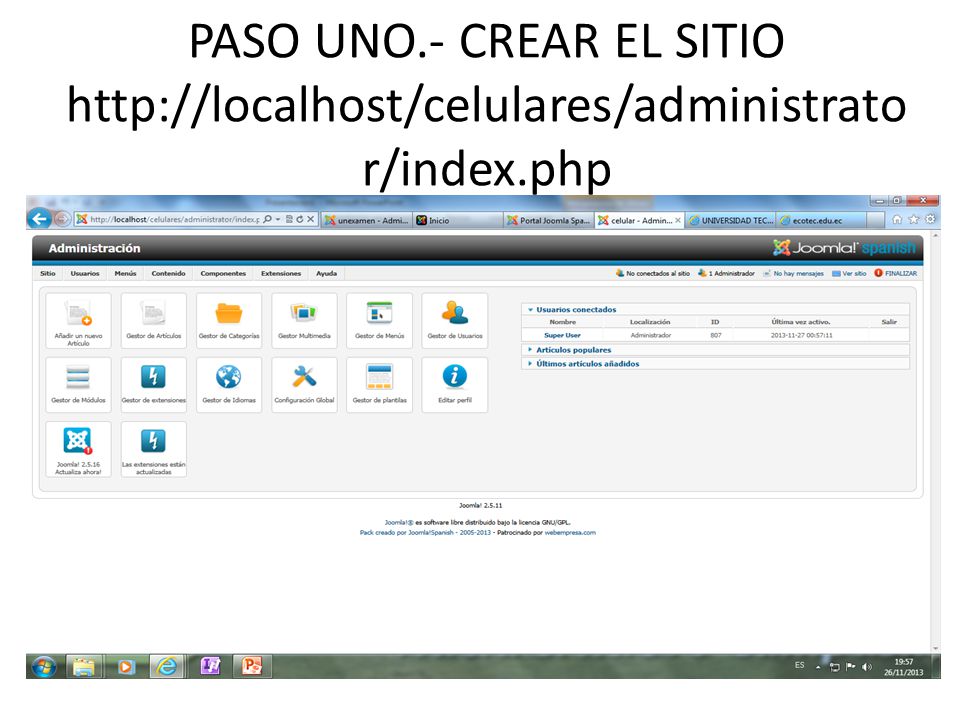Show hidden tray icons arrow
Screen dimensions: 960x720
pos(818,667)
